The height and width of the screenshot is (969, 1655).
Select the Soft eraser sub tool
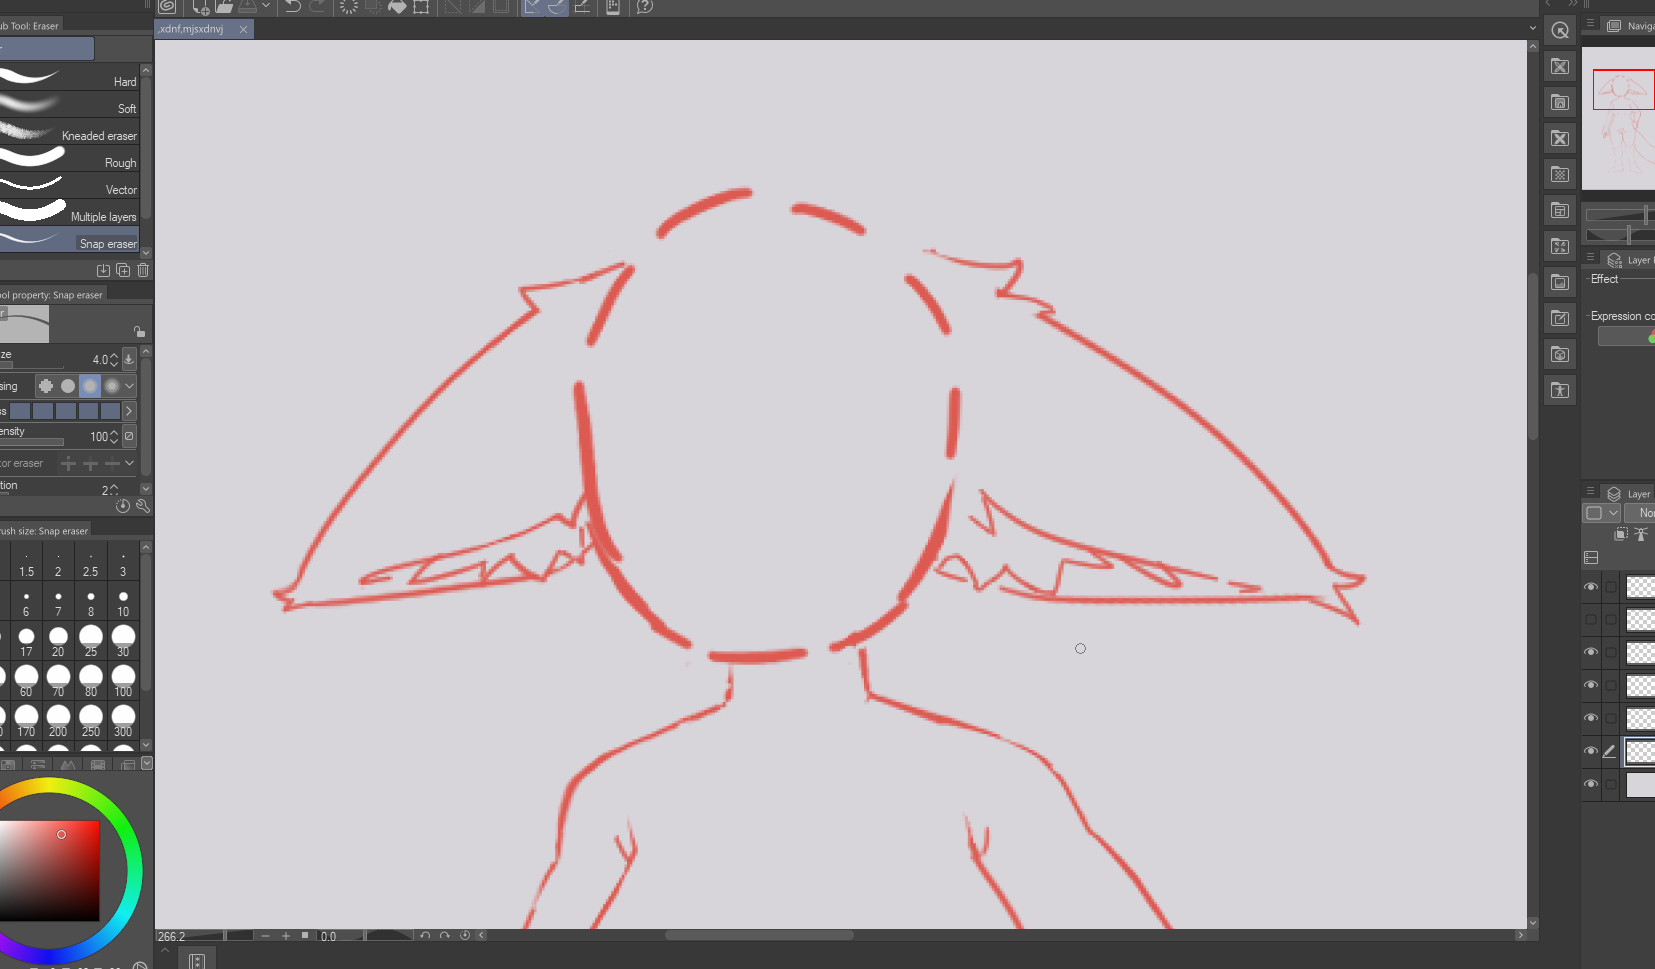pos(69,105)
